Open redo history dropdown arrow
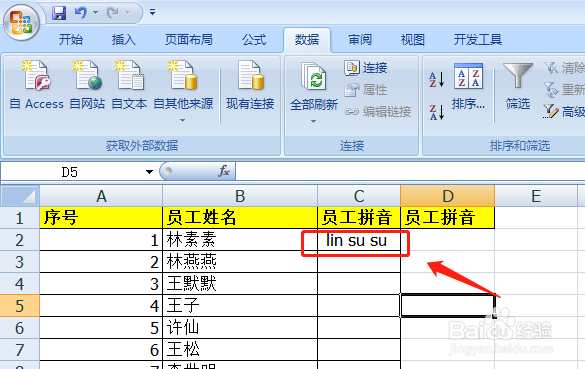The height and width of the screenshot is (369, 585). (128, 13)
